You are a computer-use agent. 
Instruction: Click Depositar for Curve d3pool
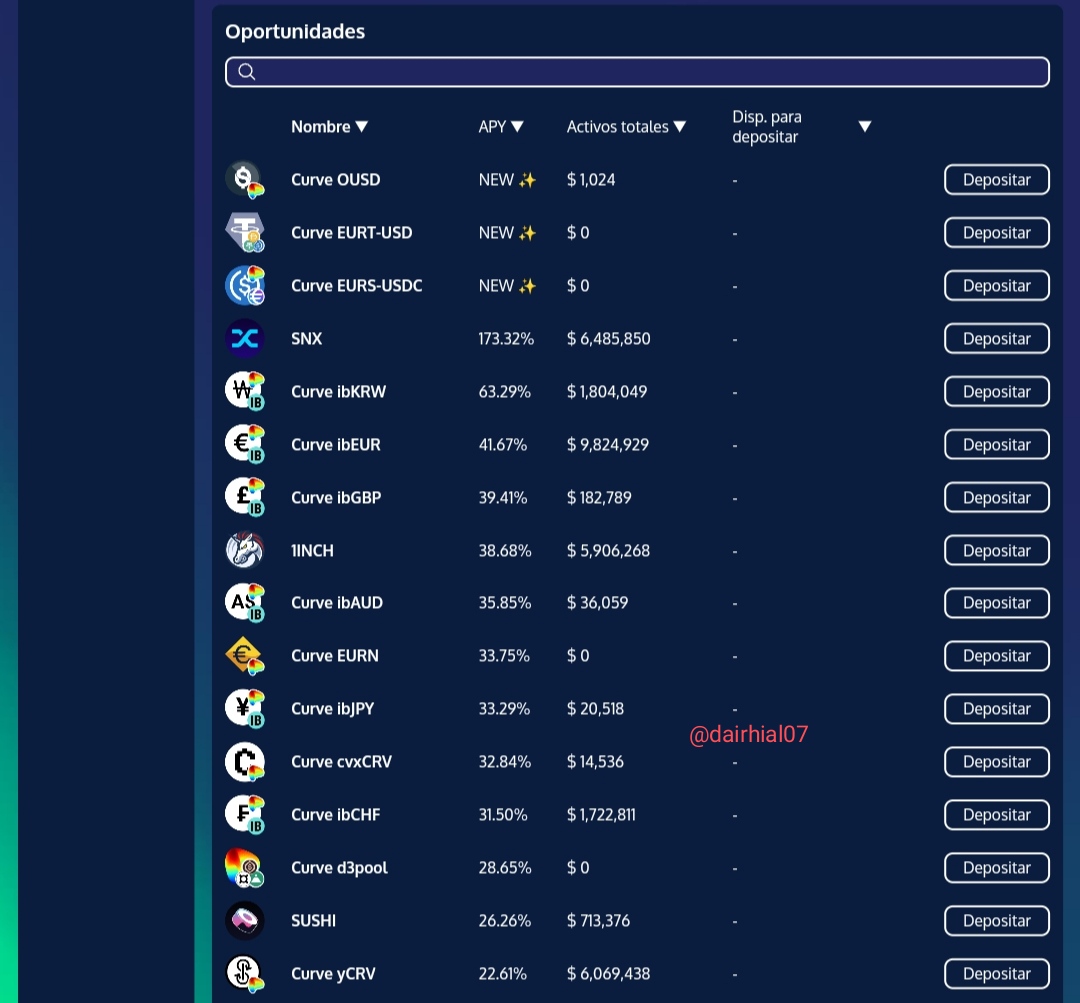(x=997, y=868)
